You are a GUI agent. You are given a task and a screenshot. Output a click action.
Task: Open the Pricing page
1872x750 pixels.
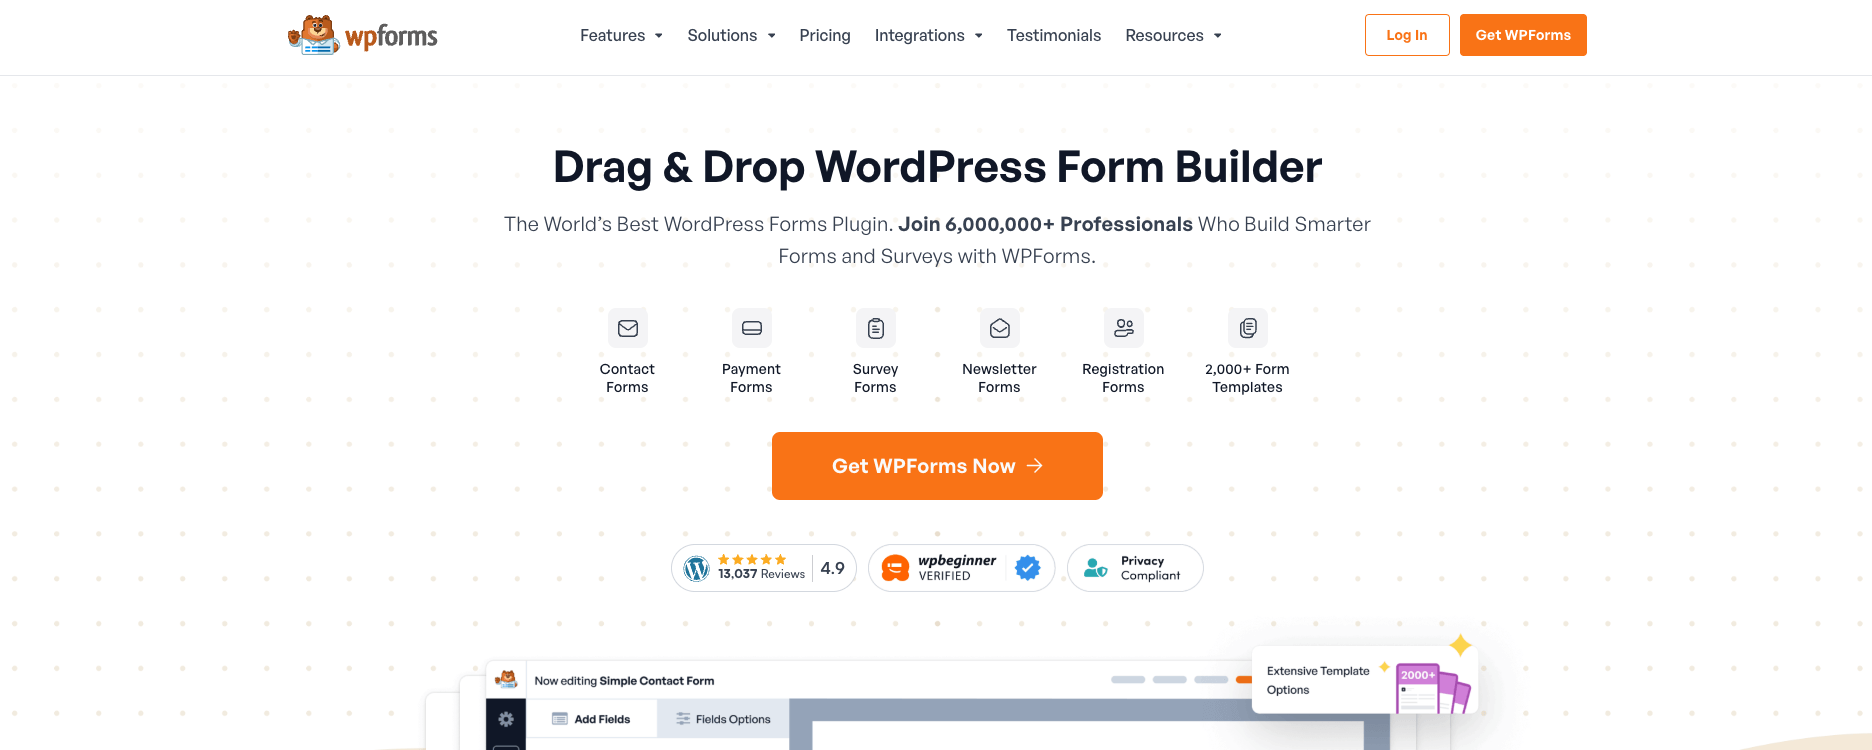pos(825,35)
